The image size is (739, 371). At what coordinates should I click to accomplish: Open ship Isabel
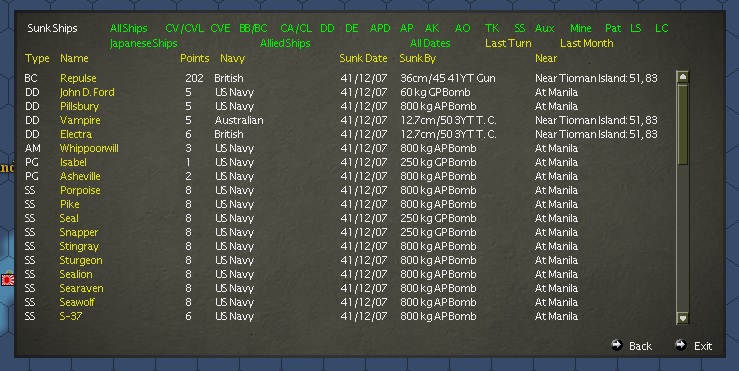pos(73,162)
